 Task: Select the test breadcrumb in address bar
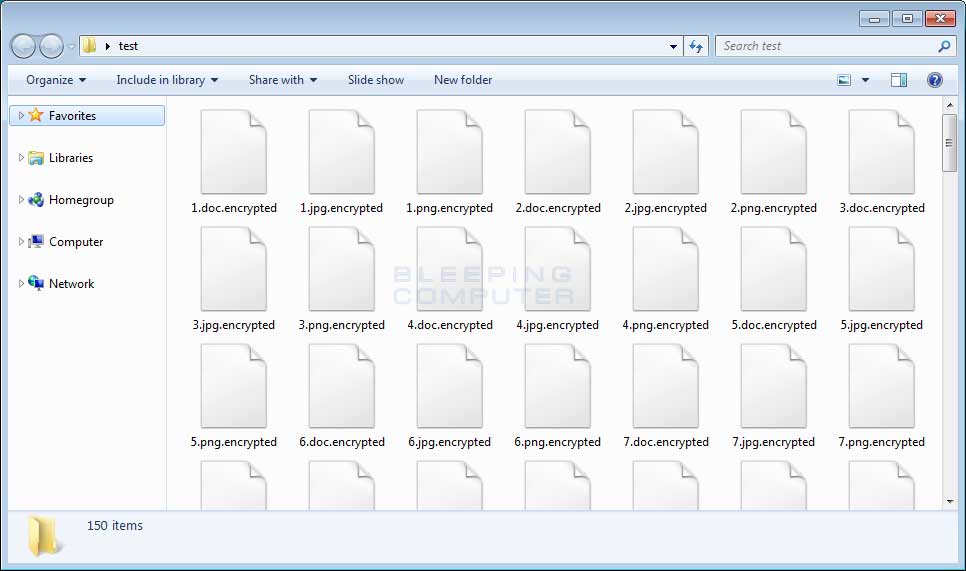[128, 46]
